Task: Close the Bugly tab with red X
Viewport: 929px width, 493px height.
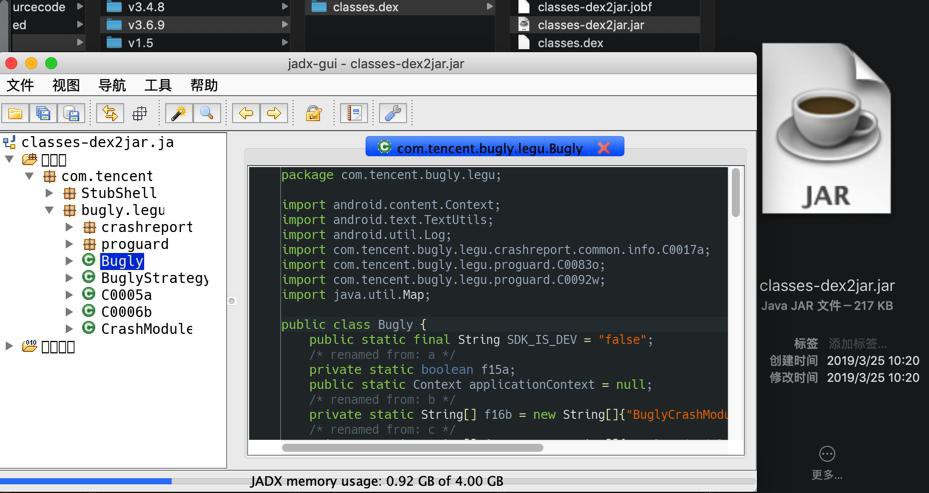Action: [604, 148]
